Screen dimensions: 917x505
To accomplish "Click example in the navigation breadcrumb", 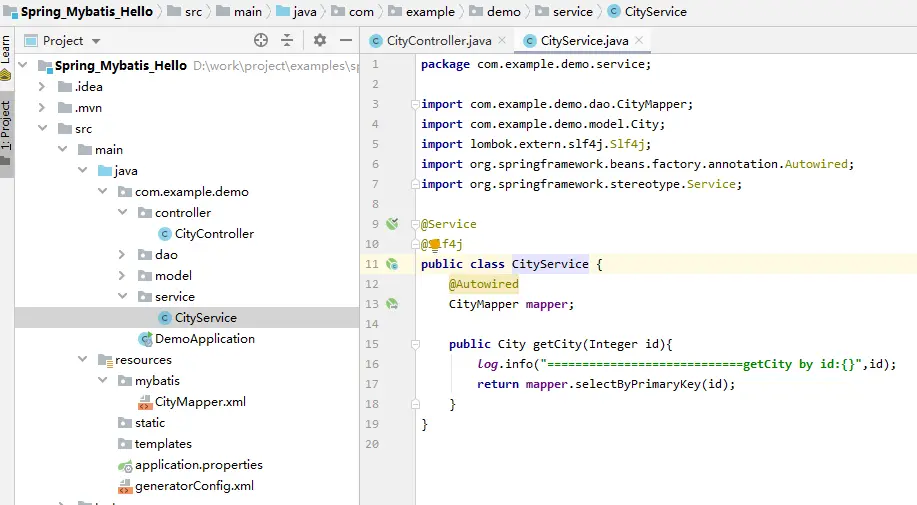I will coord(422,12).
